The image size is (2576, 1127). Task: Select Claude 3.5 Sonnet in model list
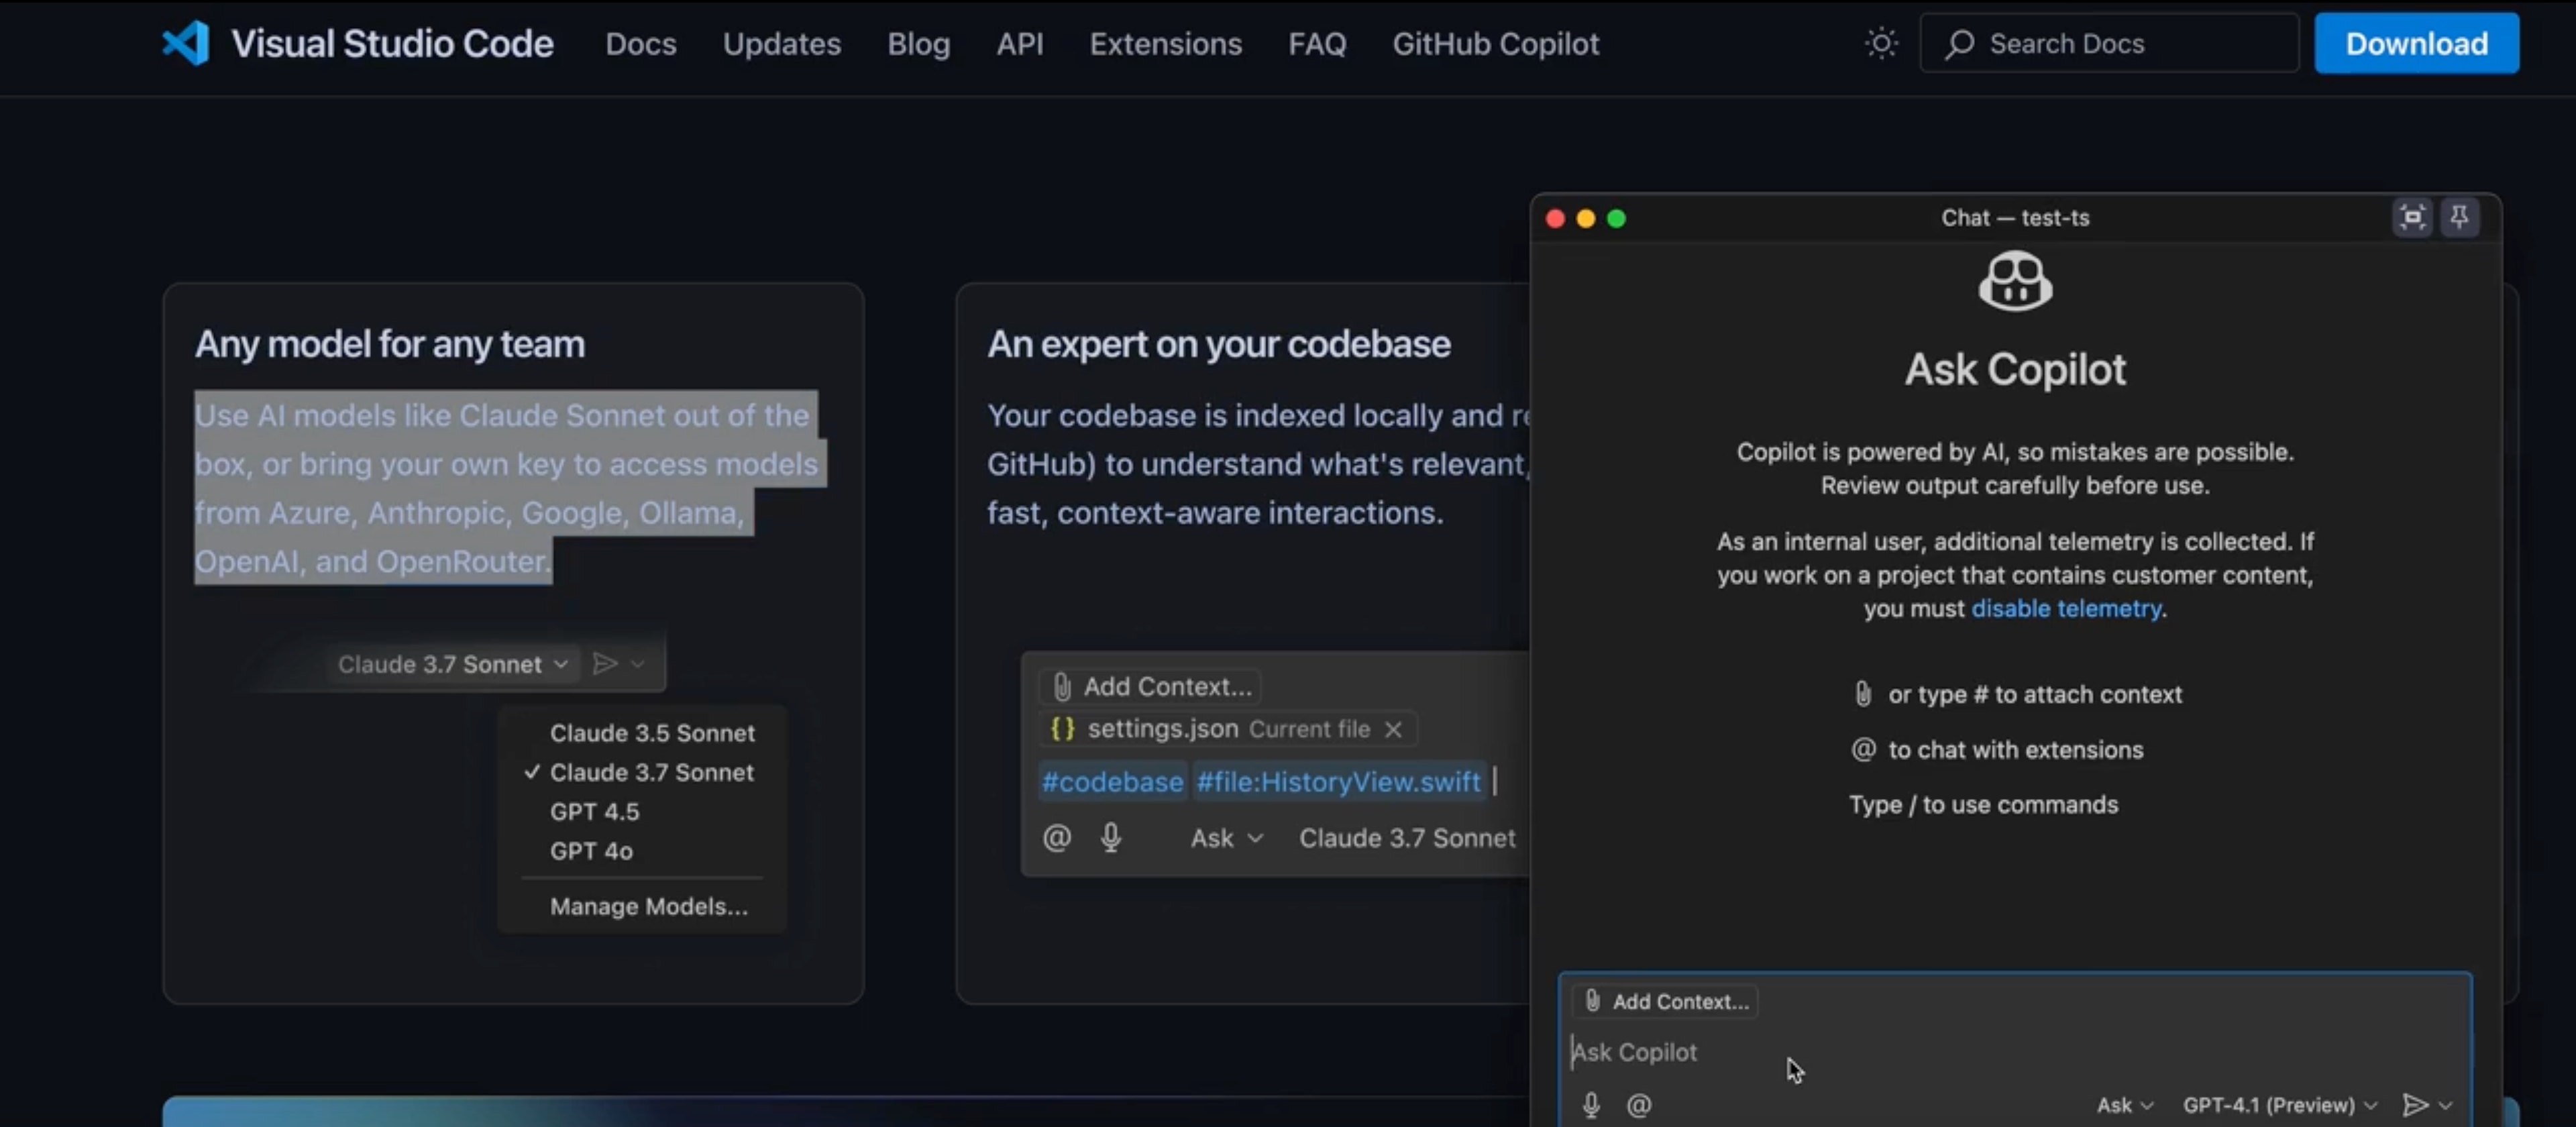coord(652,733)
